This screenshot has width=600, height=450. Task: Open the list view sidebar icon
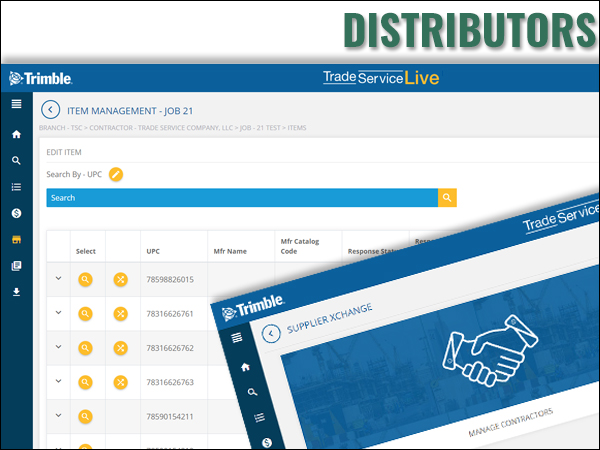[16, 187]
